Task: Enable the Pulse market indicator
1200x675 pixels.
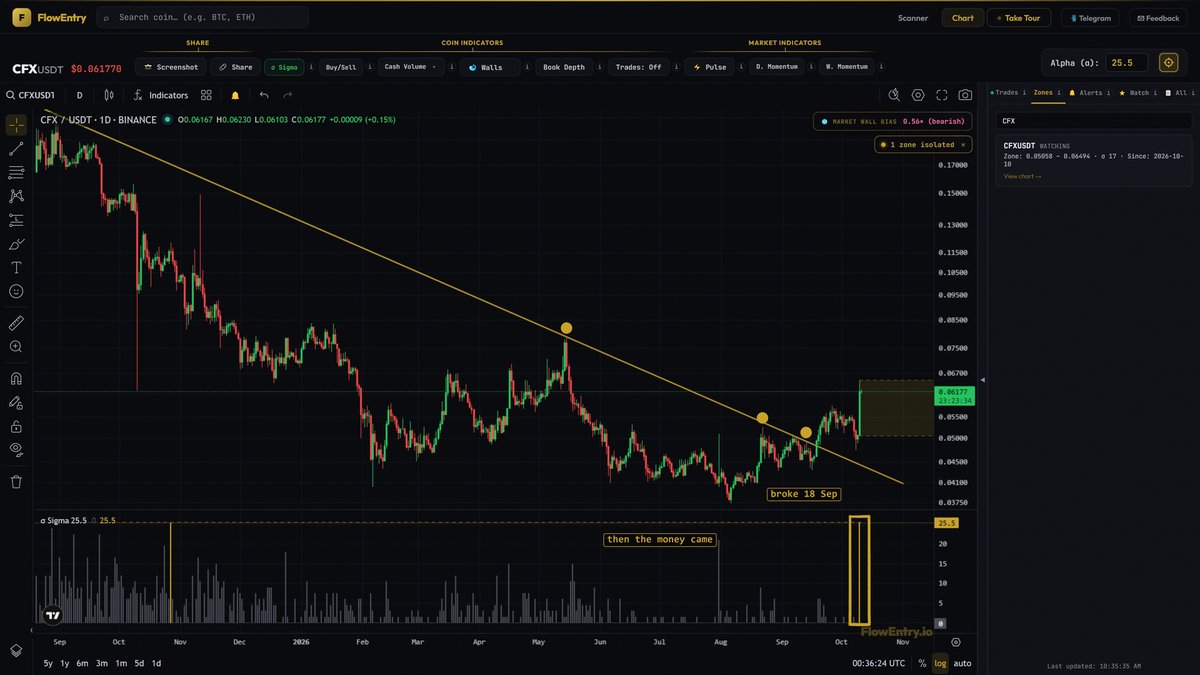Action: (x=711, y=67)
